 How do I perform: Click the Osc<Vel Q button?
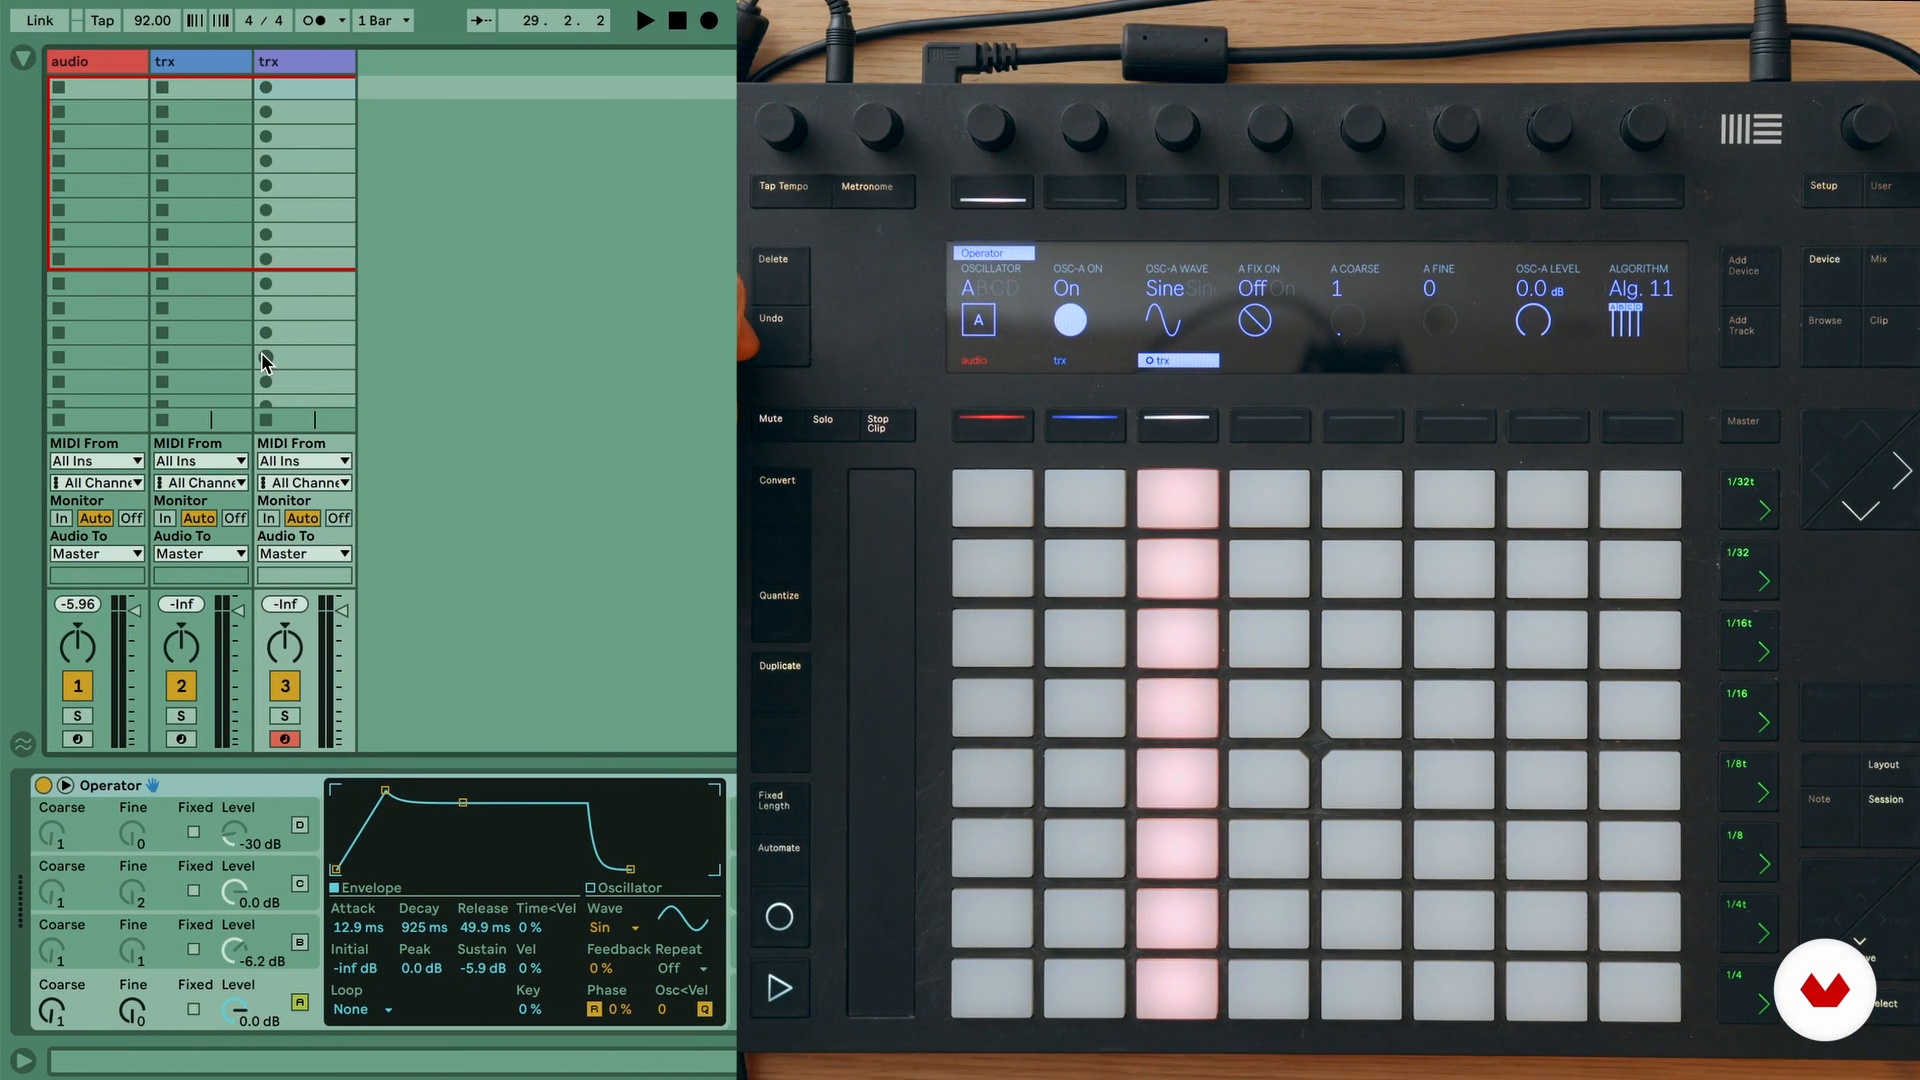pos(705,1009)
